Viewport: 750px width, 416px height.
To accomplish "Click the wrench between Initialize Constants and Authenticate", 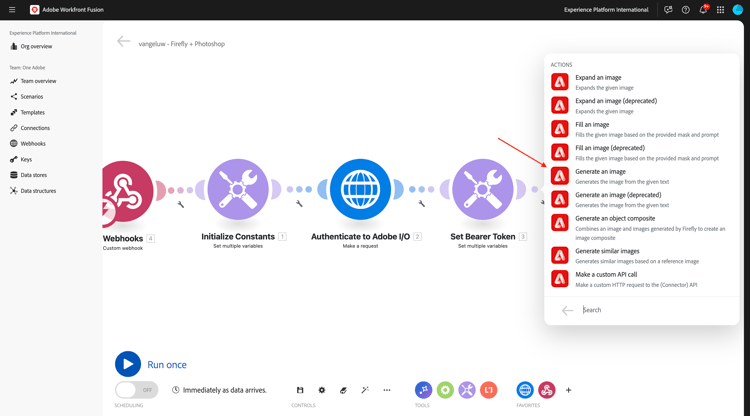I will pos(299,204).
